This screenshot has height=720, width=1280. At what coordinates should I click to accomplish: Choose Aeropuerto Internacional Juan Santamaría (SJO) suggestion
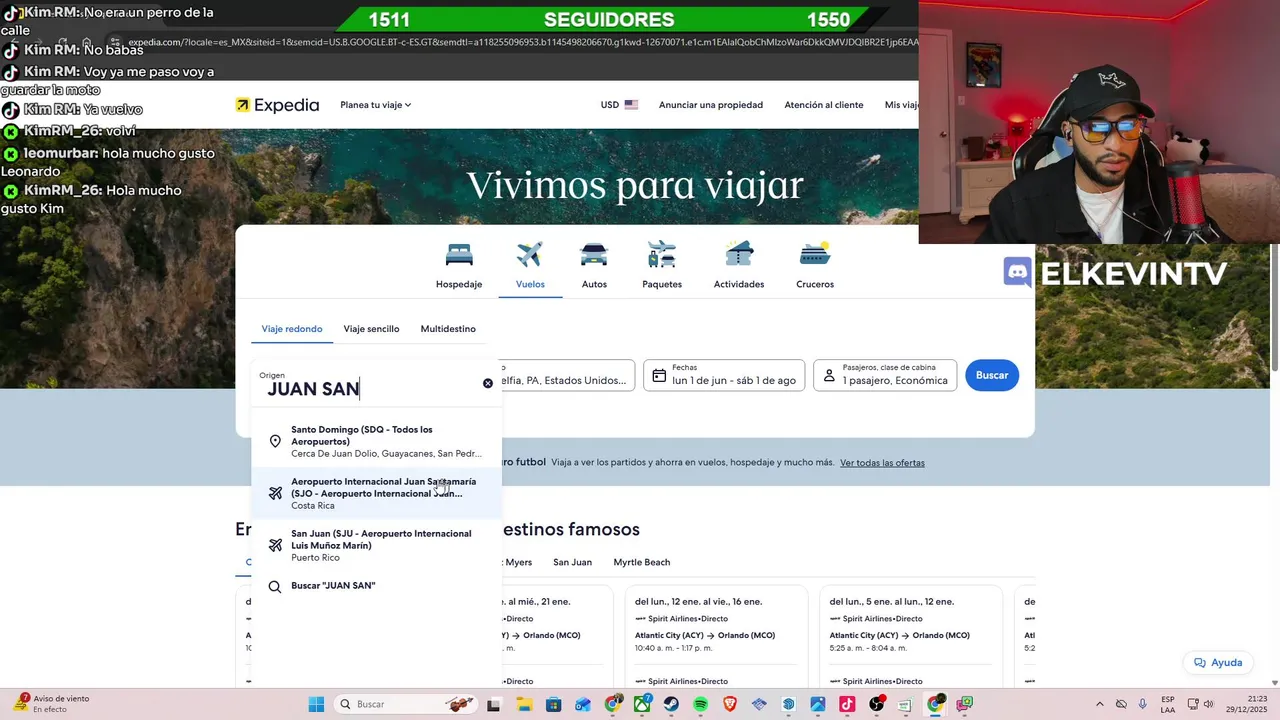376,493
